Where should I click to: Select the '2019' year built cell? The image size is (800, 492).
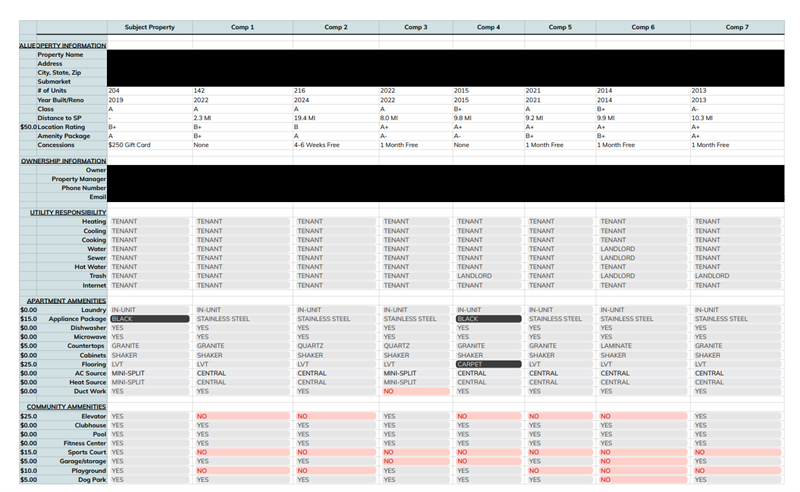(149, 100)
